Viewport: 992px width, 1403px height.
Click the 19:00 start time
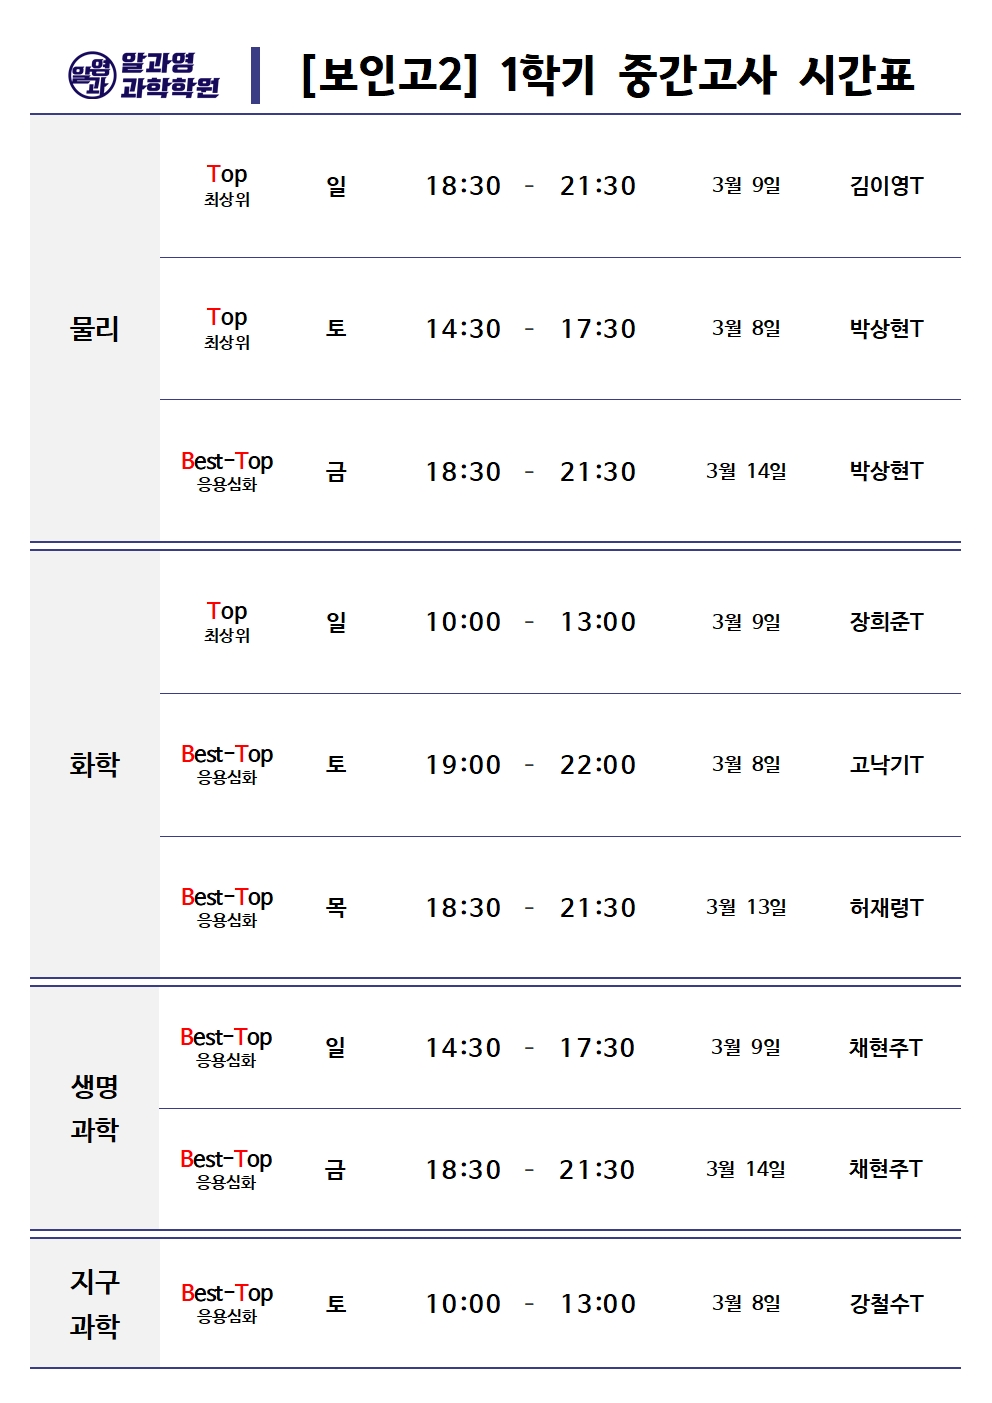463,765
